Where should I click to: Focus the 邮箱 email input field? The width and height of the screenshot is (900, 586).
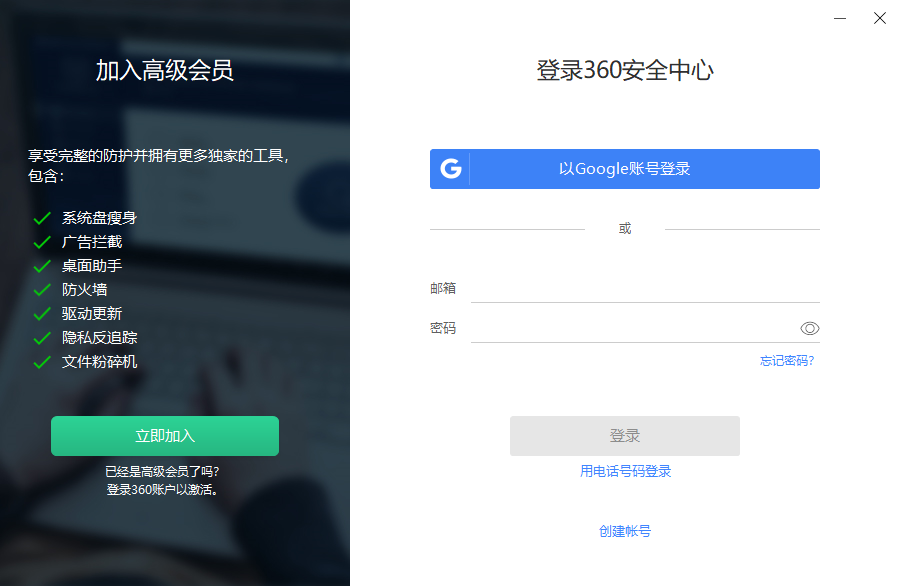[x=645, y=289]
